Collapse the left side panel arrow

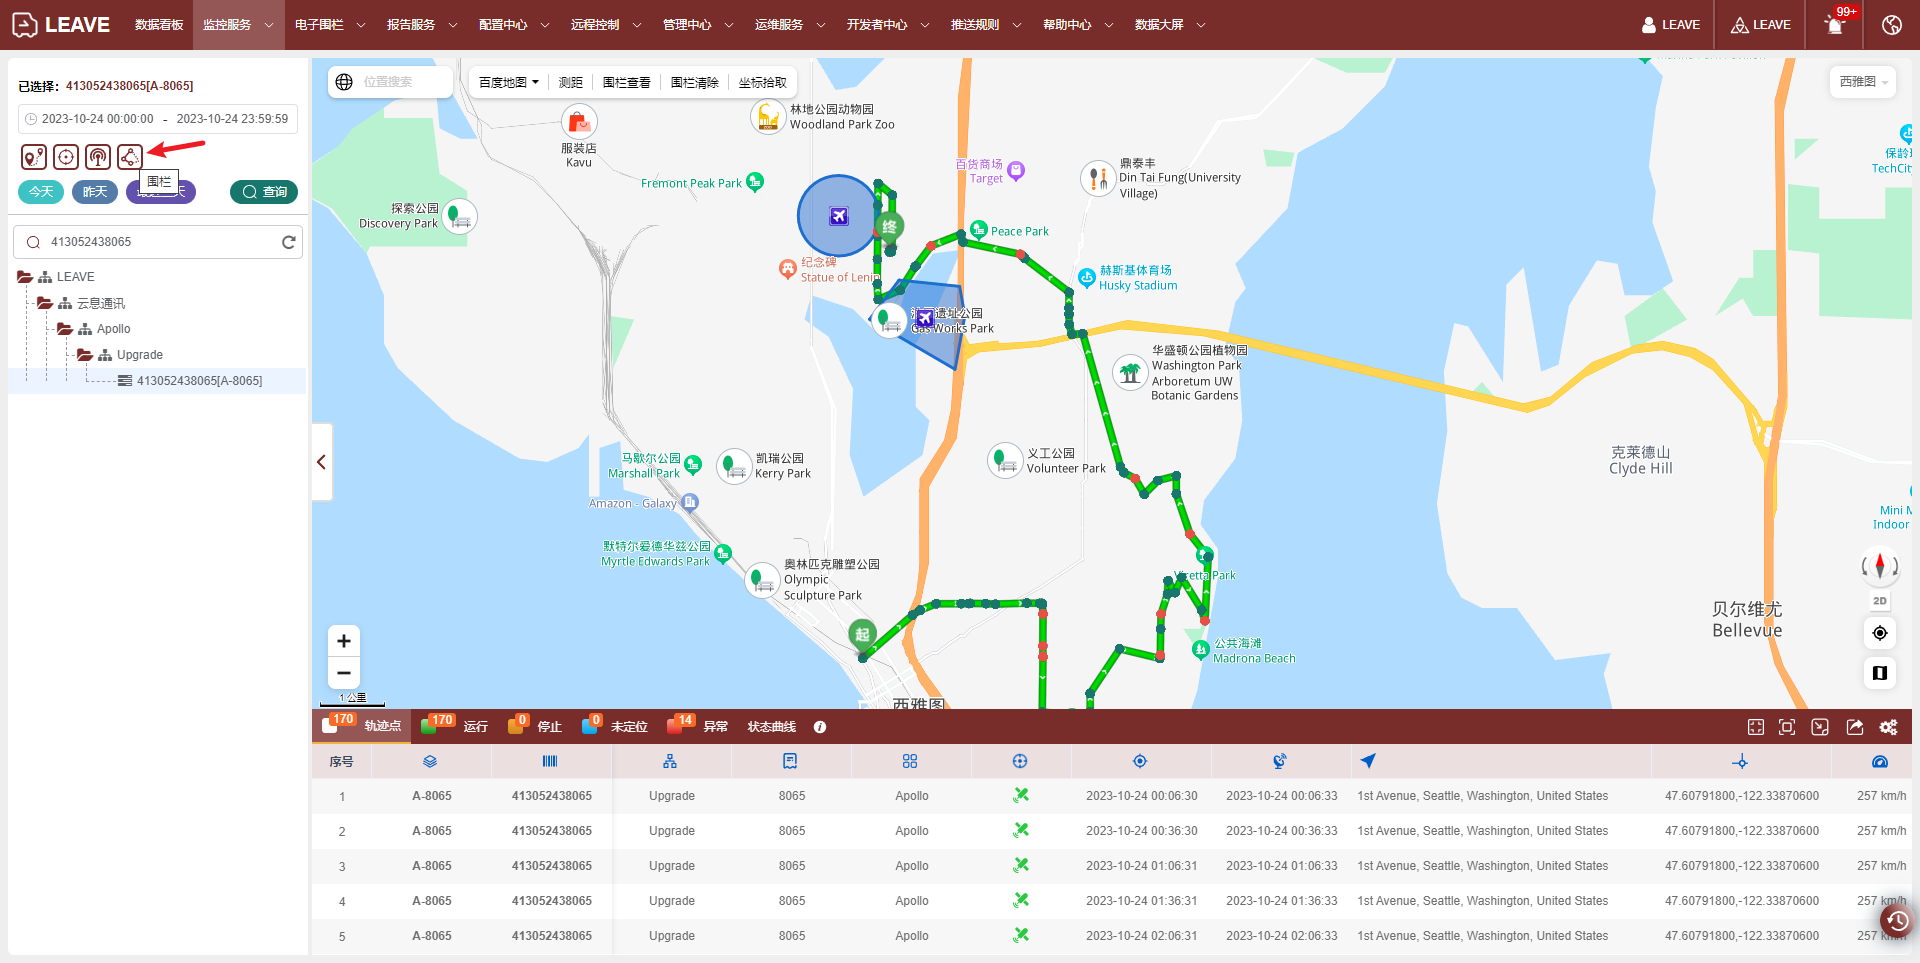pos(321,462)
